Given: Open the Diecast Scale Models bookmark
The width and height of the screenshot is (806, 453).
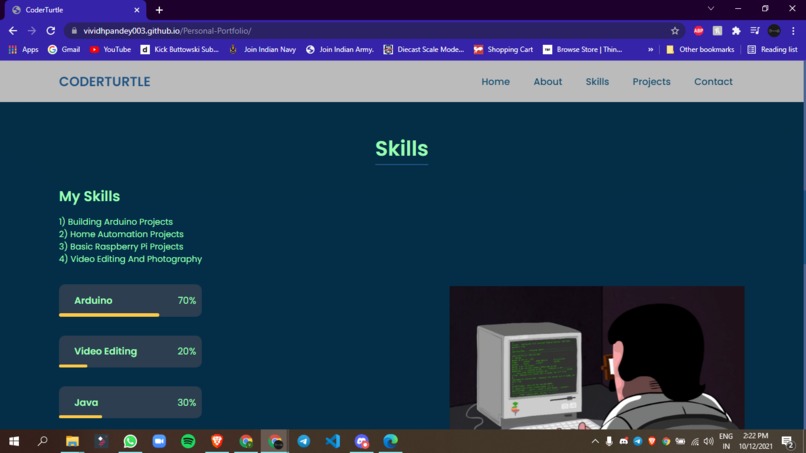Looking at the screenshot, I should tap(424, 49).
